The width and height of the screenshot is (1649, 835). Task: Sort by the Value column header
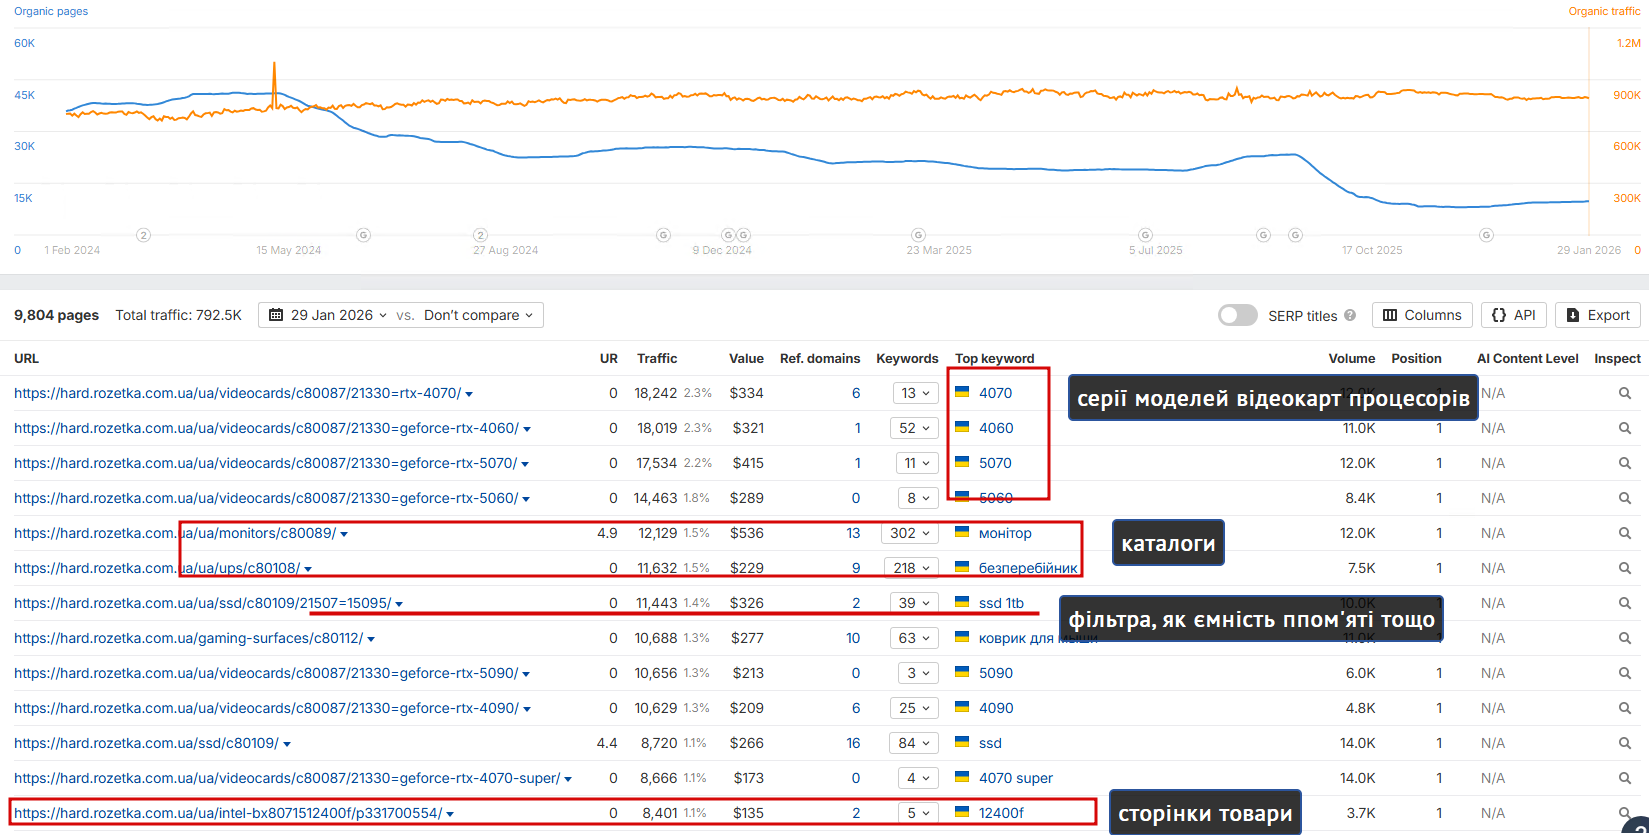(746, 358)
